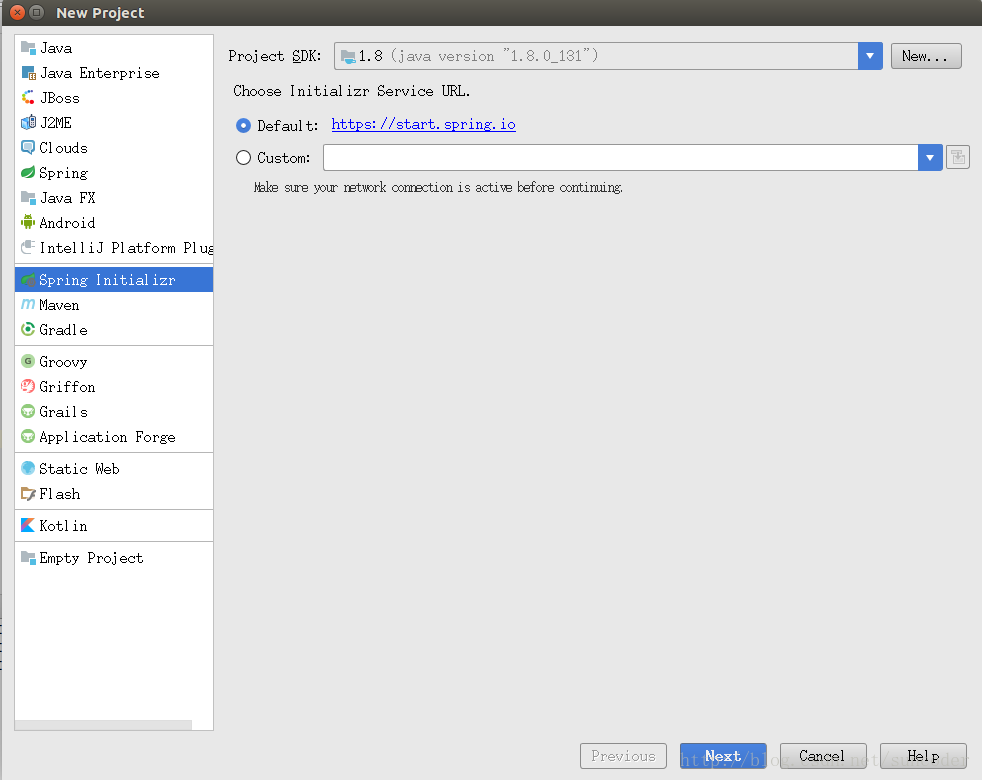982x780 pixels.
Task: Click inside the Custom URL text field
Action: [x=621, y=157]
